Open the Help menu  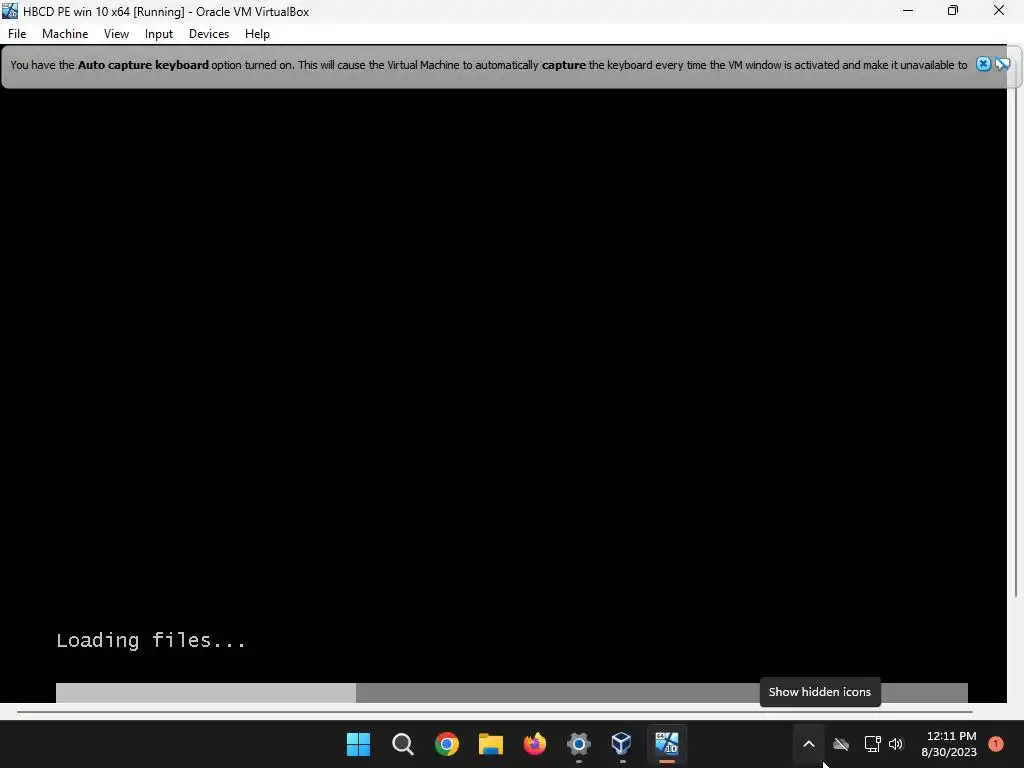point(257,34)
